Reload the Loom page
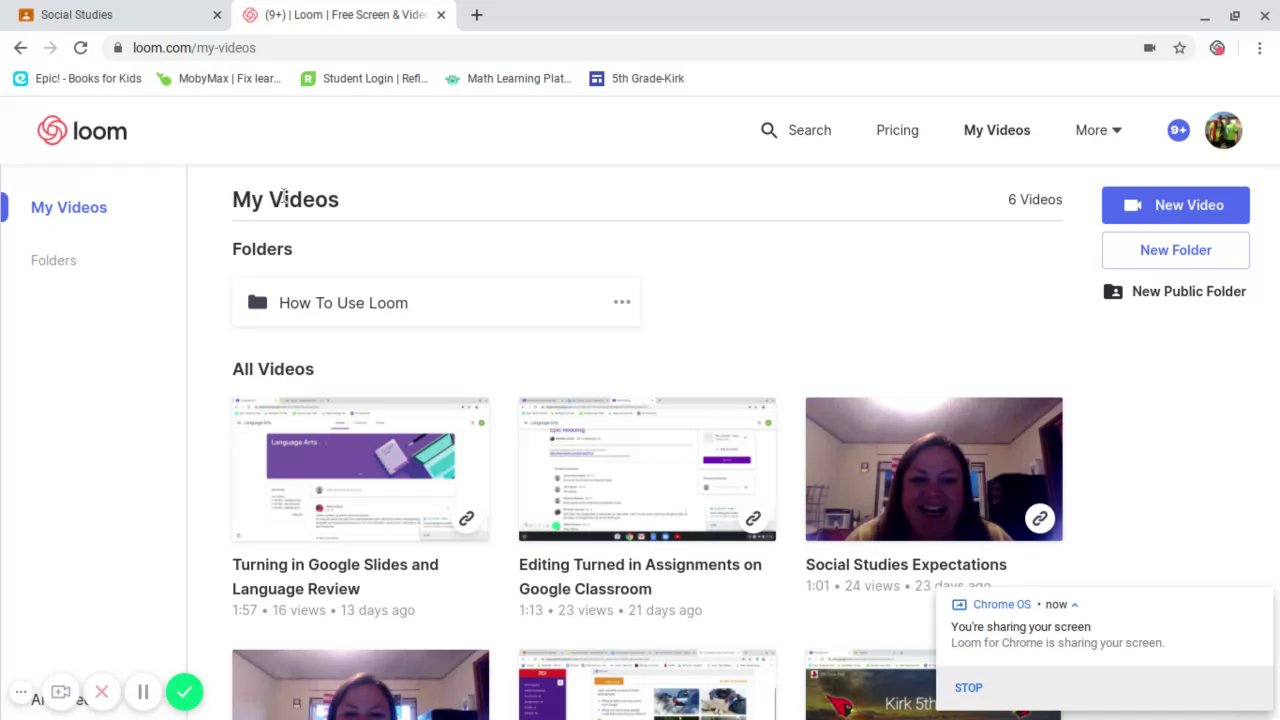 81,48
